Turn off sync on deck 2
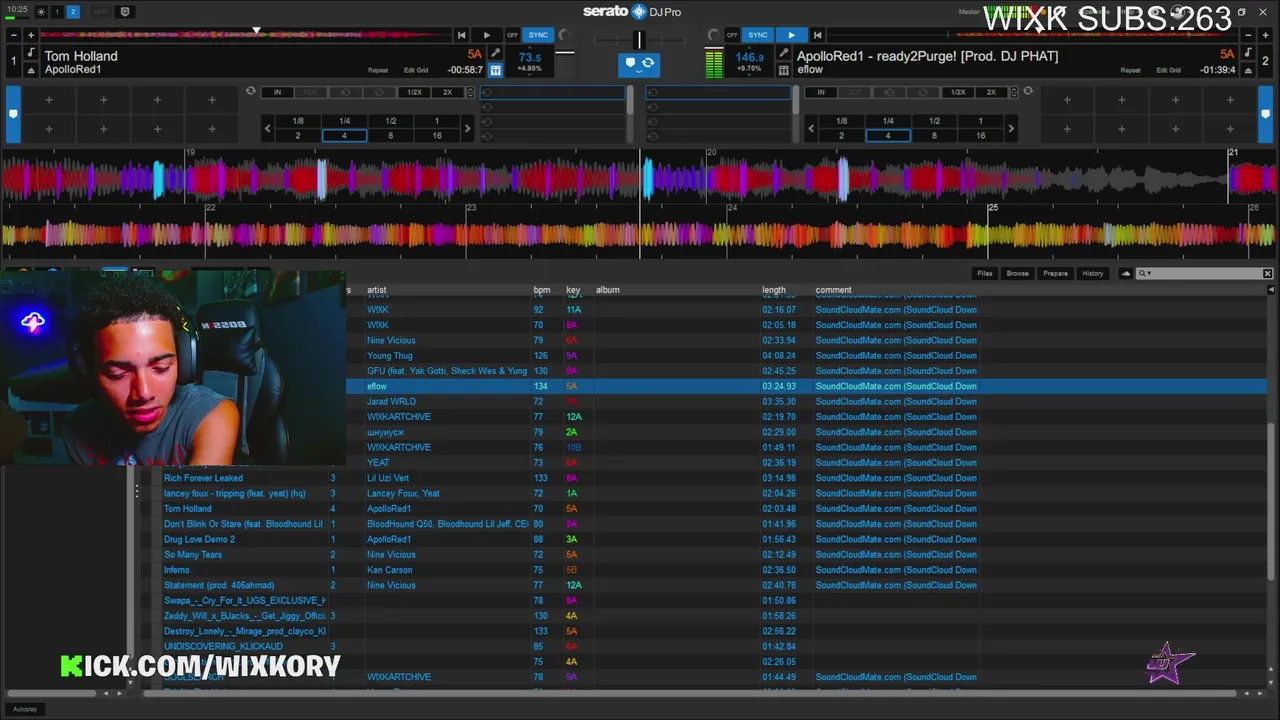Screen dimensions: 1280x720 pos(732,35)
